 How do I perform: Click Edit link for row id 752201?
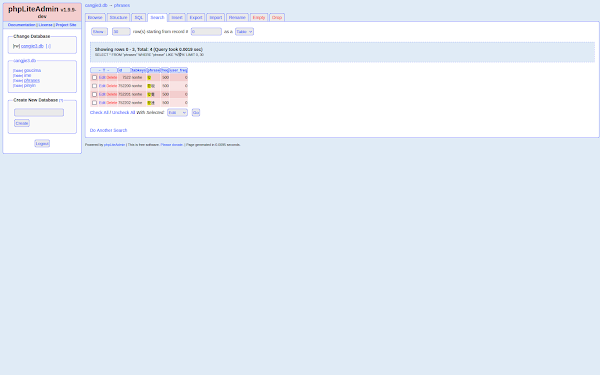102,95
